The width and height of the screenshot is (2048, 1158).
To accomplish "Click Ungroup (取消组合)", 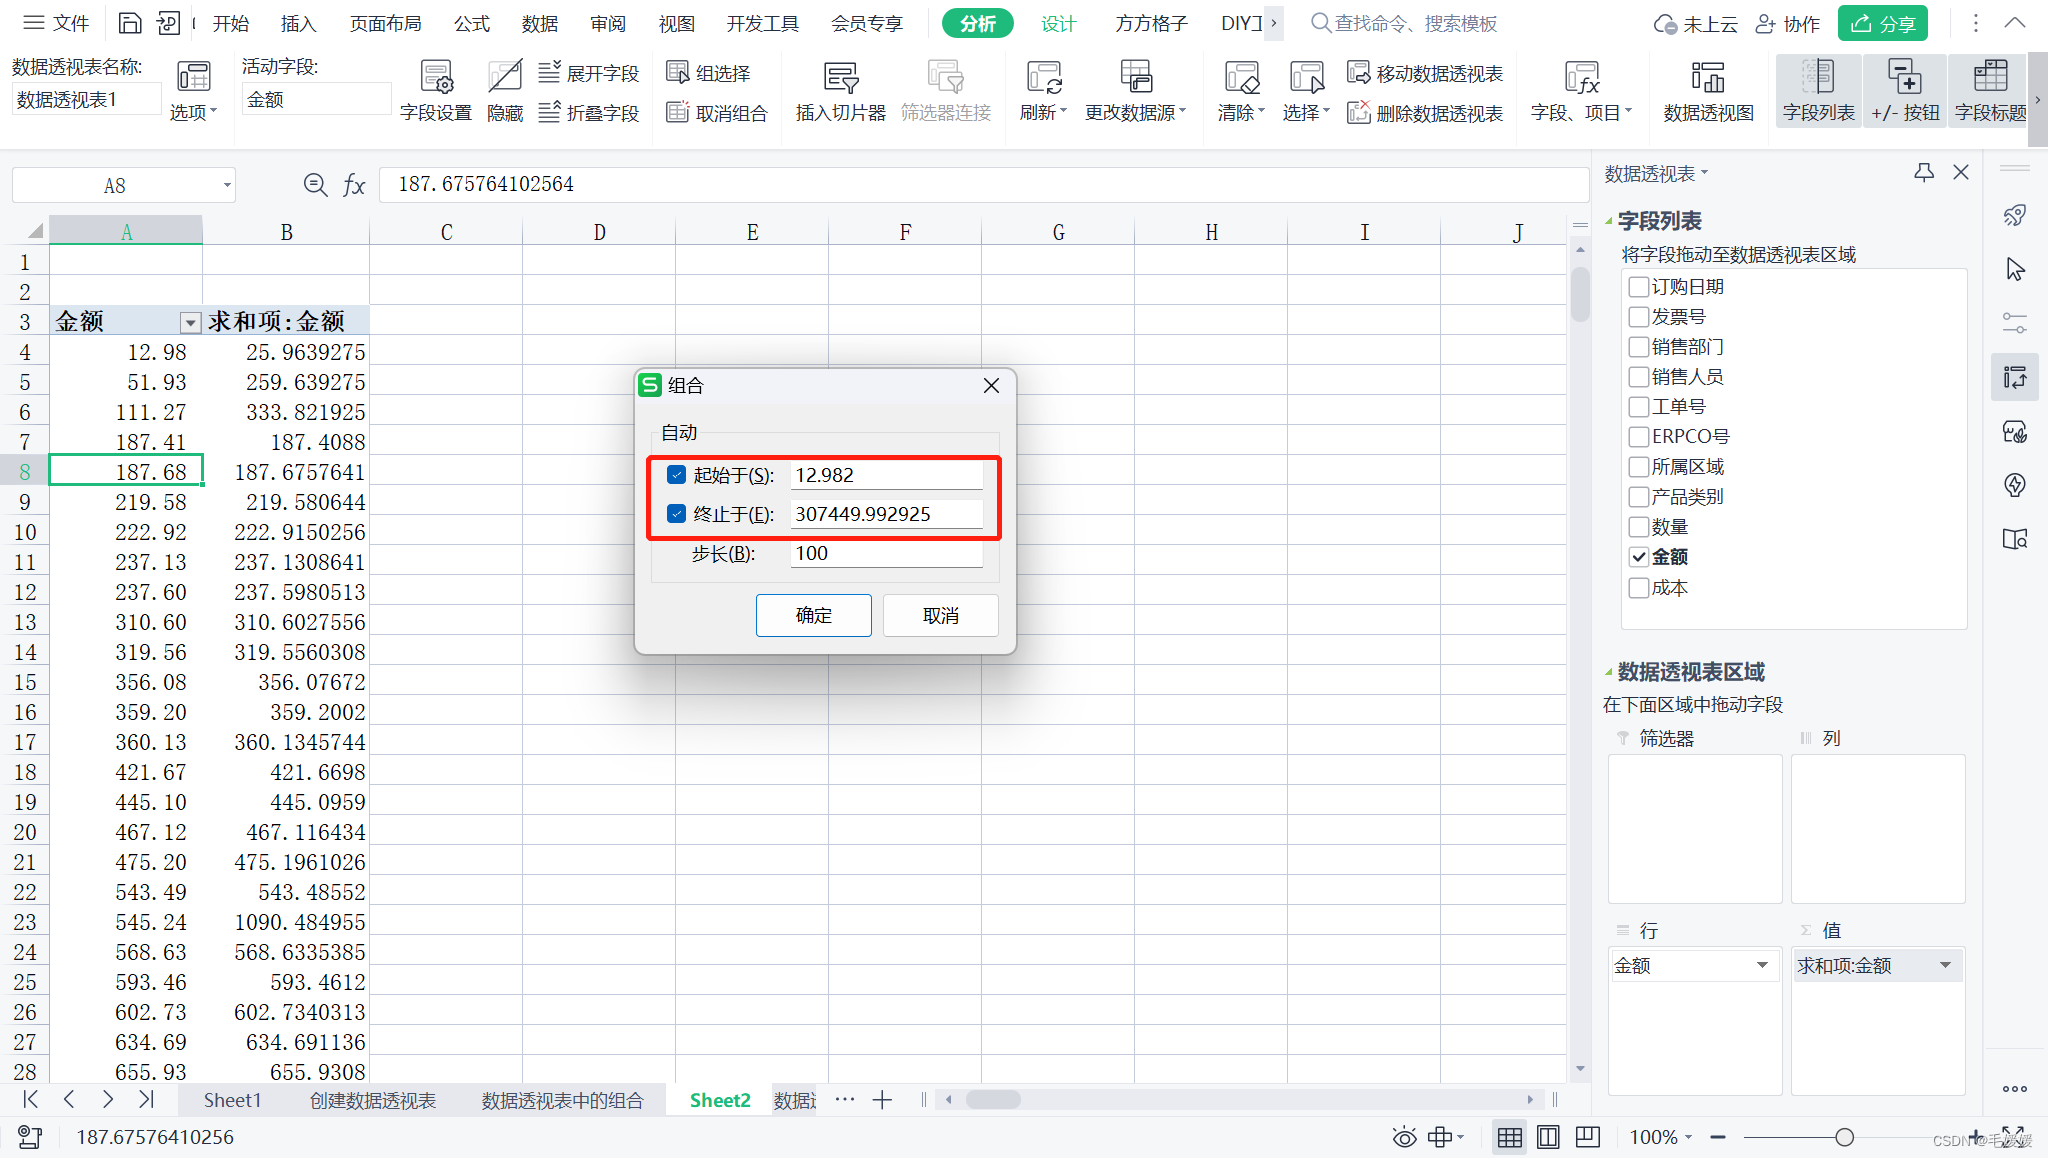I will 716,113.
